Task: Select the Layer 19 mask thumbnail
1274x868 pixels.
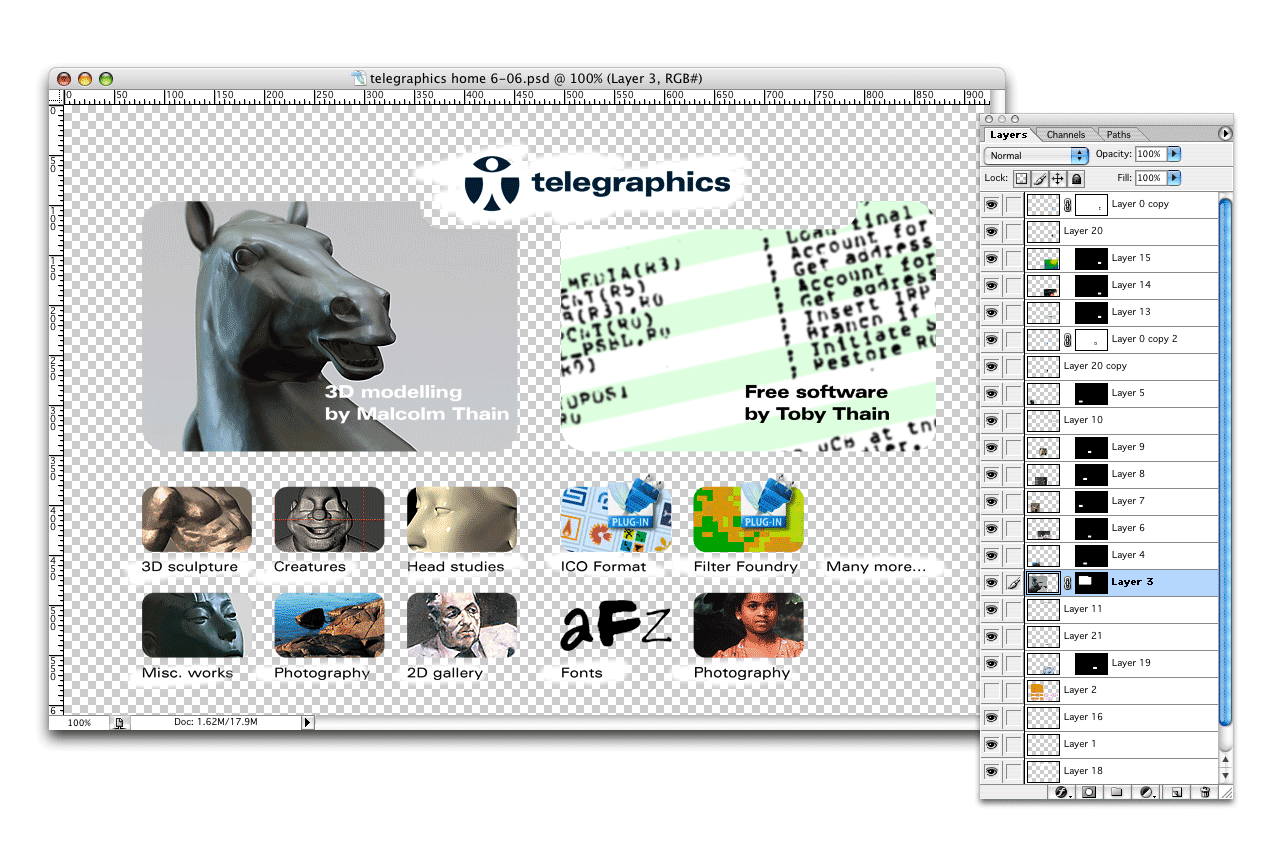Action: (1091, 663)
